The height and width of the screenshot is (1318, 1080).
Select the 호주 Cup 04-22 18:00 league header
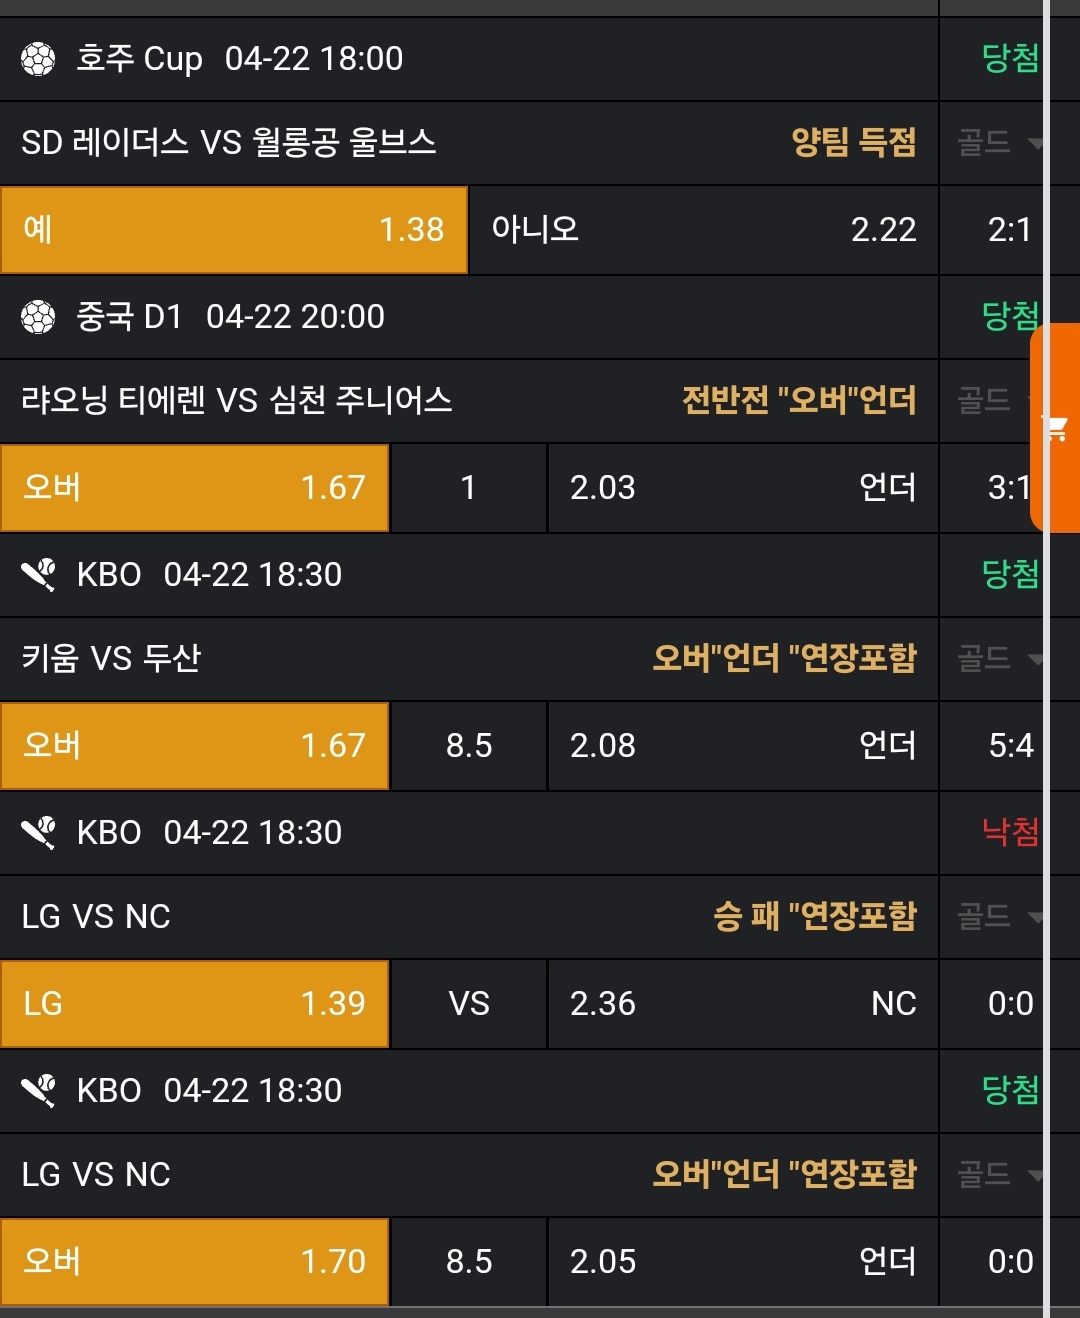(x=240, y=59)
